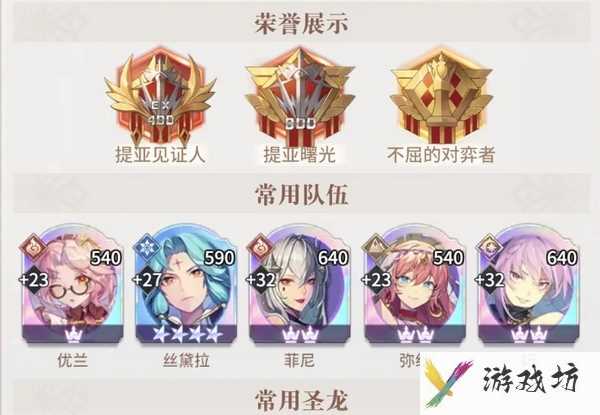Screen dimensions: 600x415
Task: Click the 提亚见证人 EX 400 badge
Action: point(160,96)
